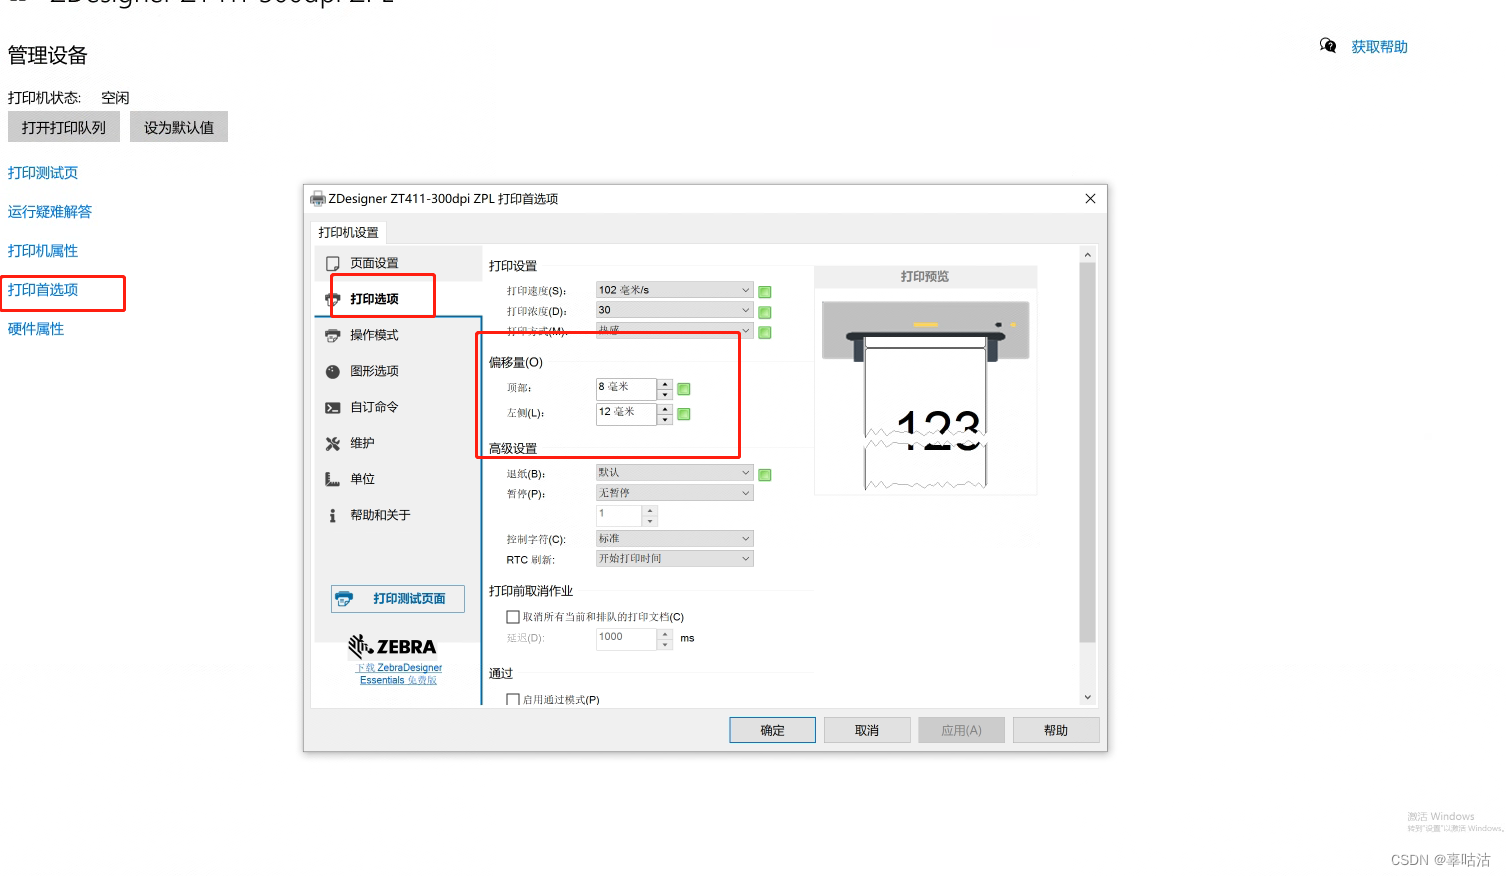1506x876 pixels.
Task: Open 打印首选项 link
Action: click(43, 290)
